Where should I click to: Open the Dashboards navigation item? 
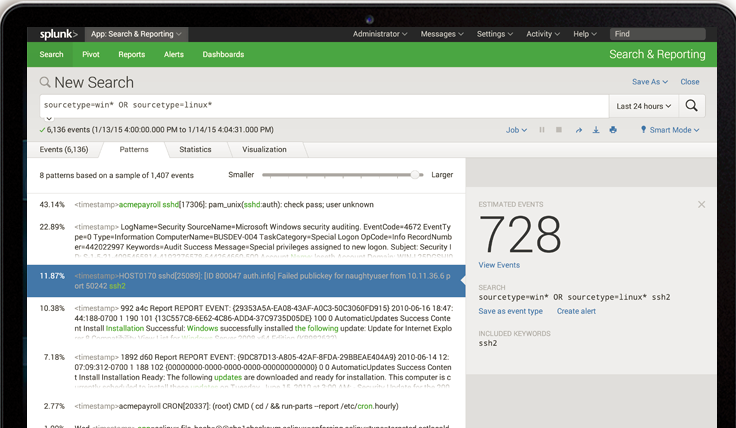click(223, 55)
